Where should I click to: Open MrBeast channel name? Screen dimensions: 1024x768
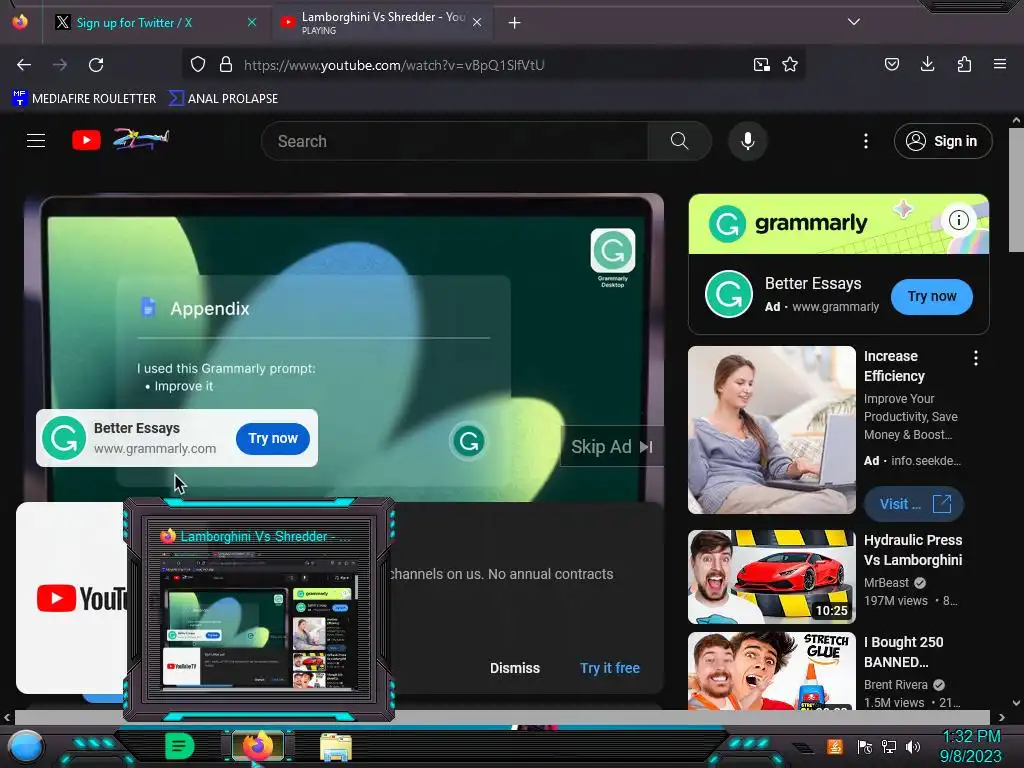[886, 583]
